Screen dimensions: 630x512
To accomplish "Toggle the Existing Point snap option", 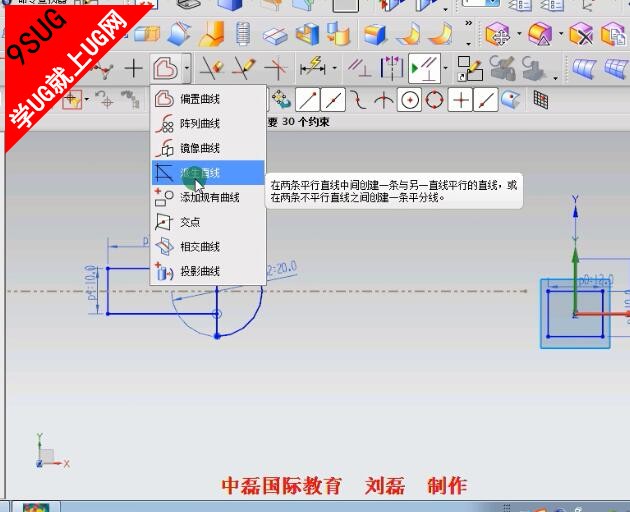I will click(x=460, y=99).
